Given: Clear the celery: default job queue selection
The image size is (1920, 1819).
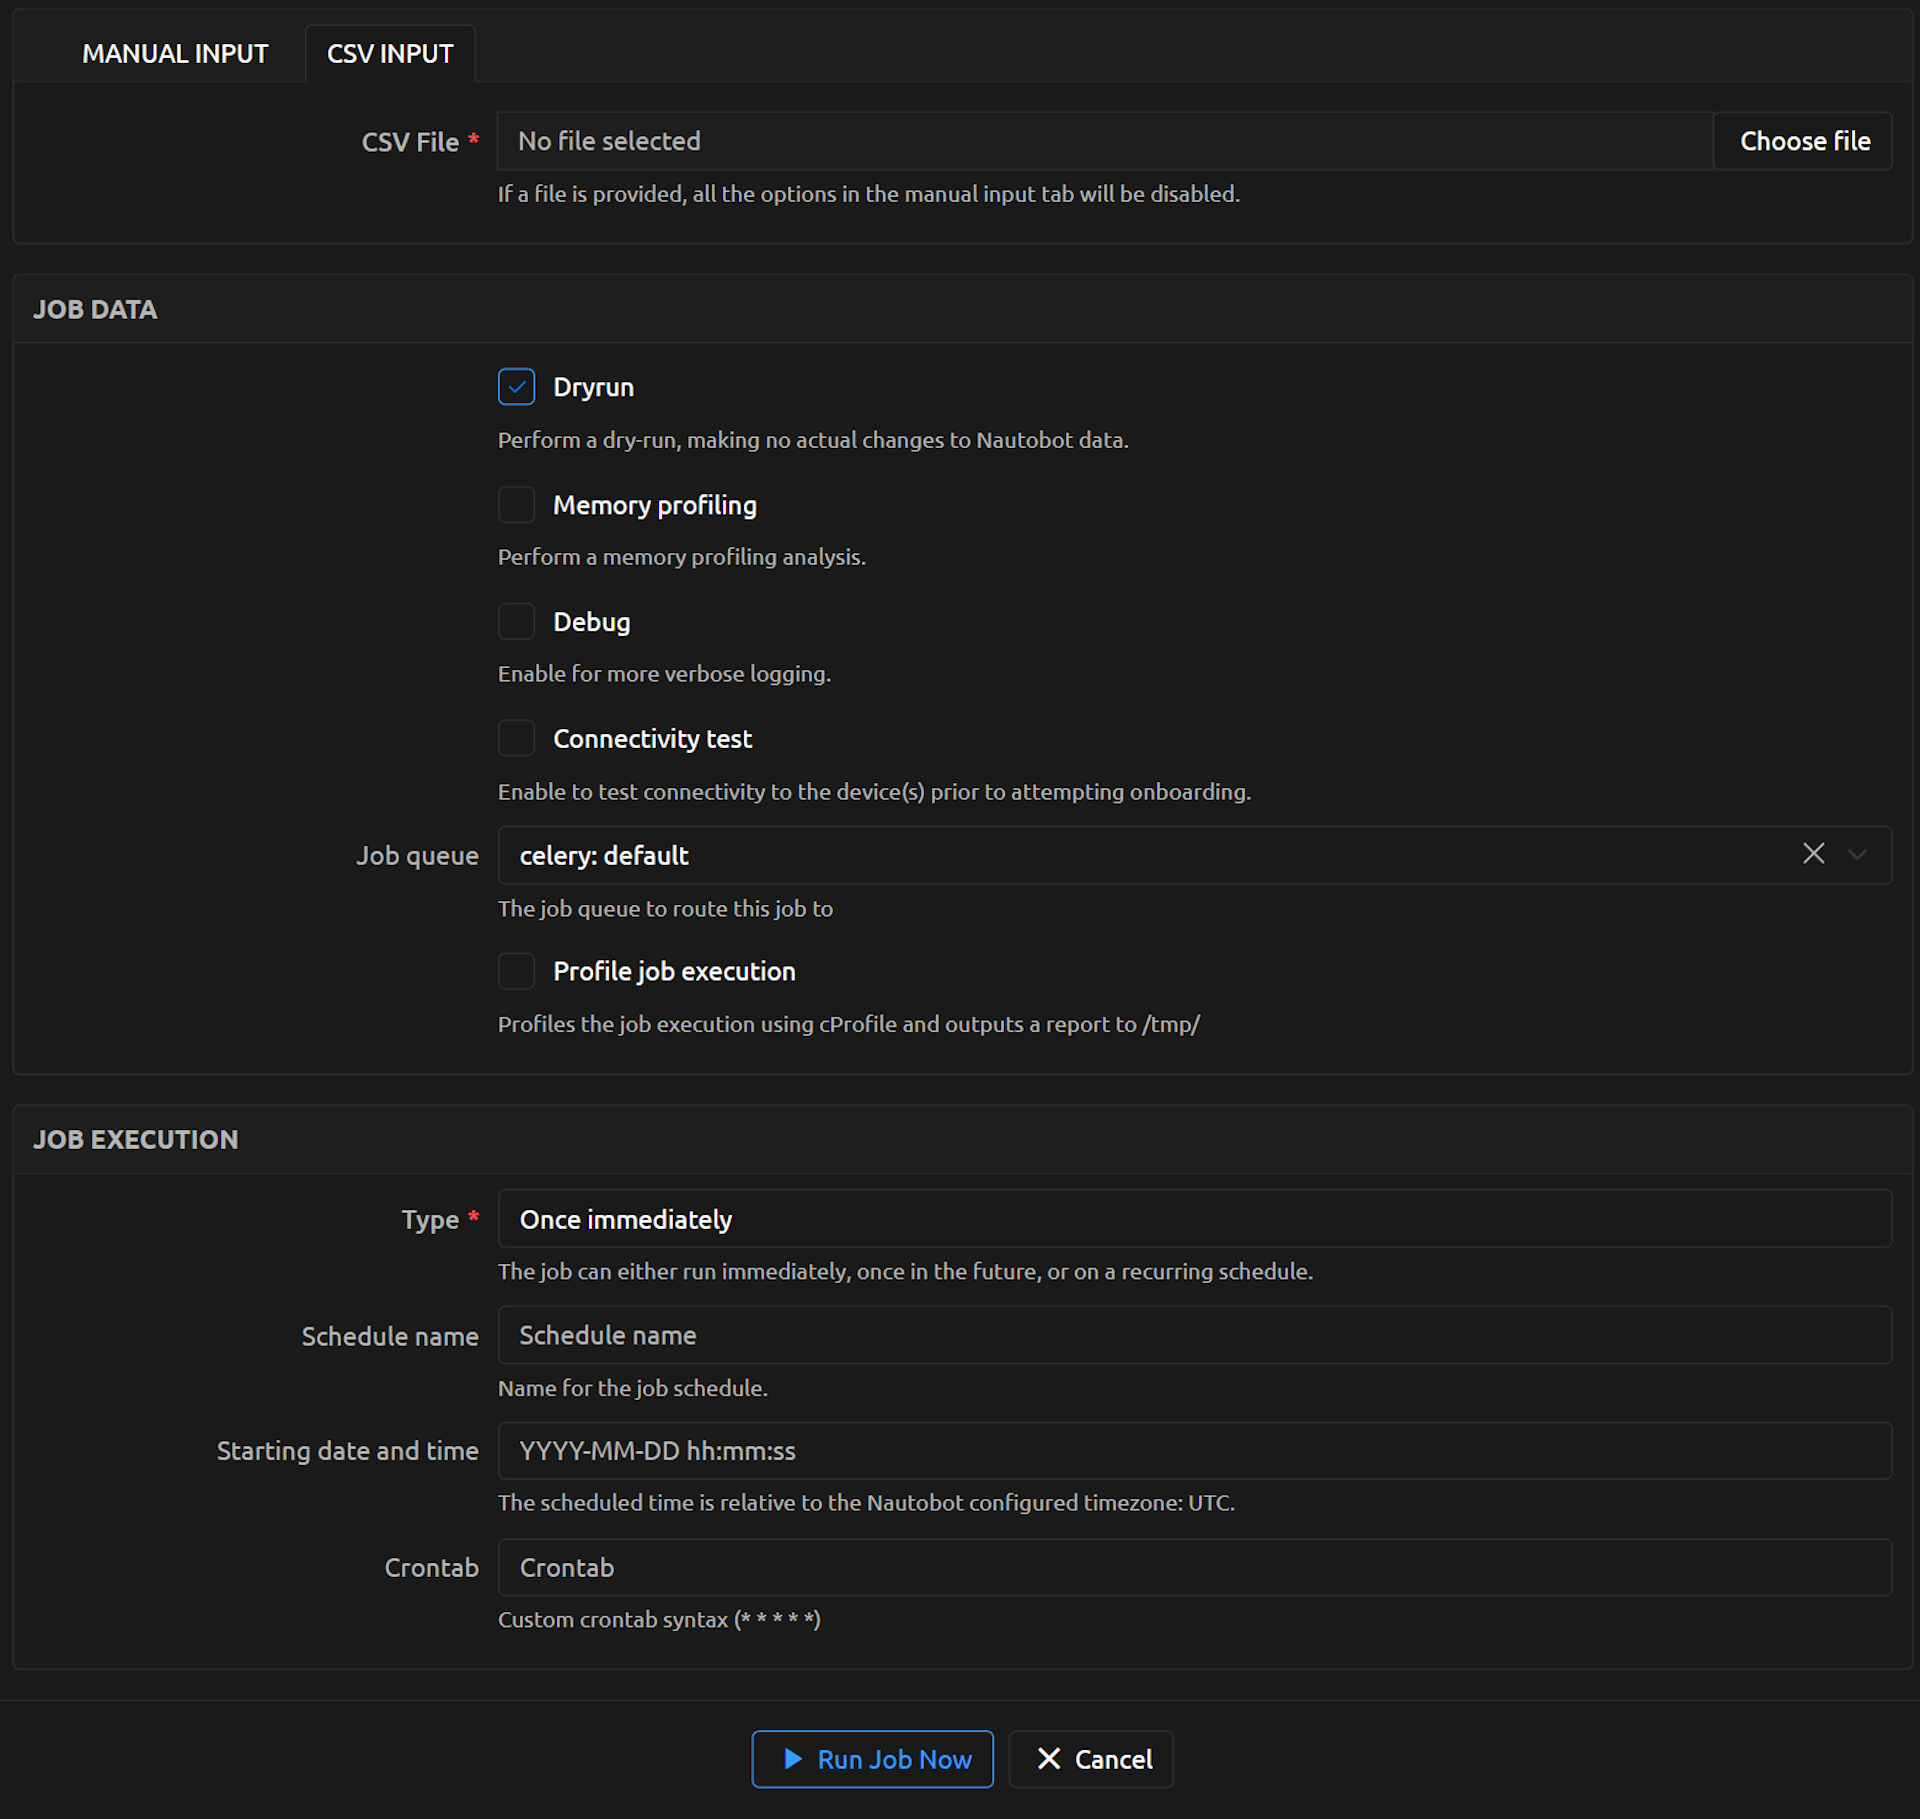Looking at the screenshot, I should pos(1813,854).
